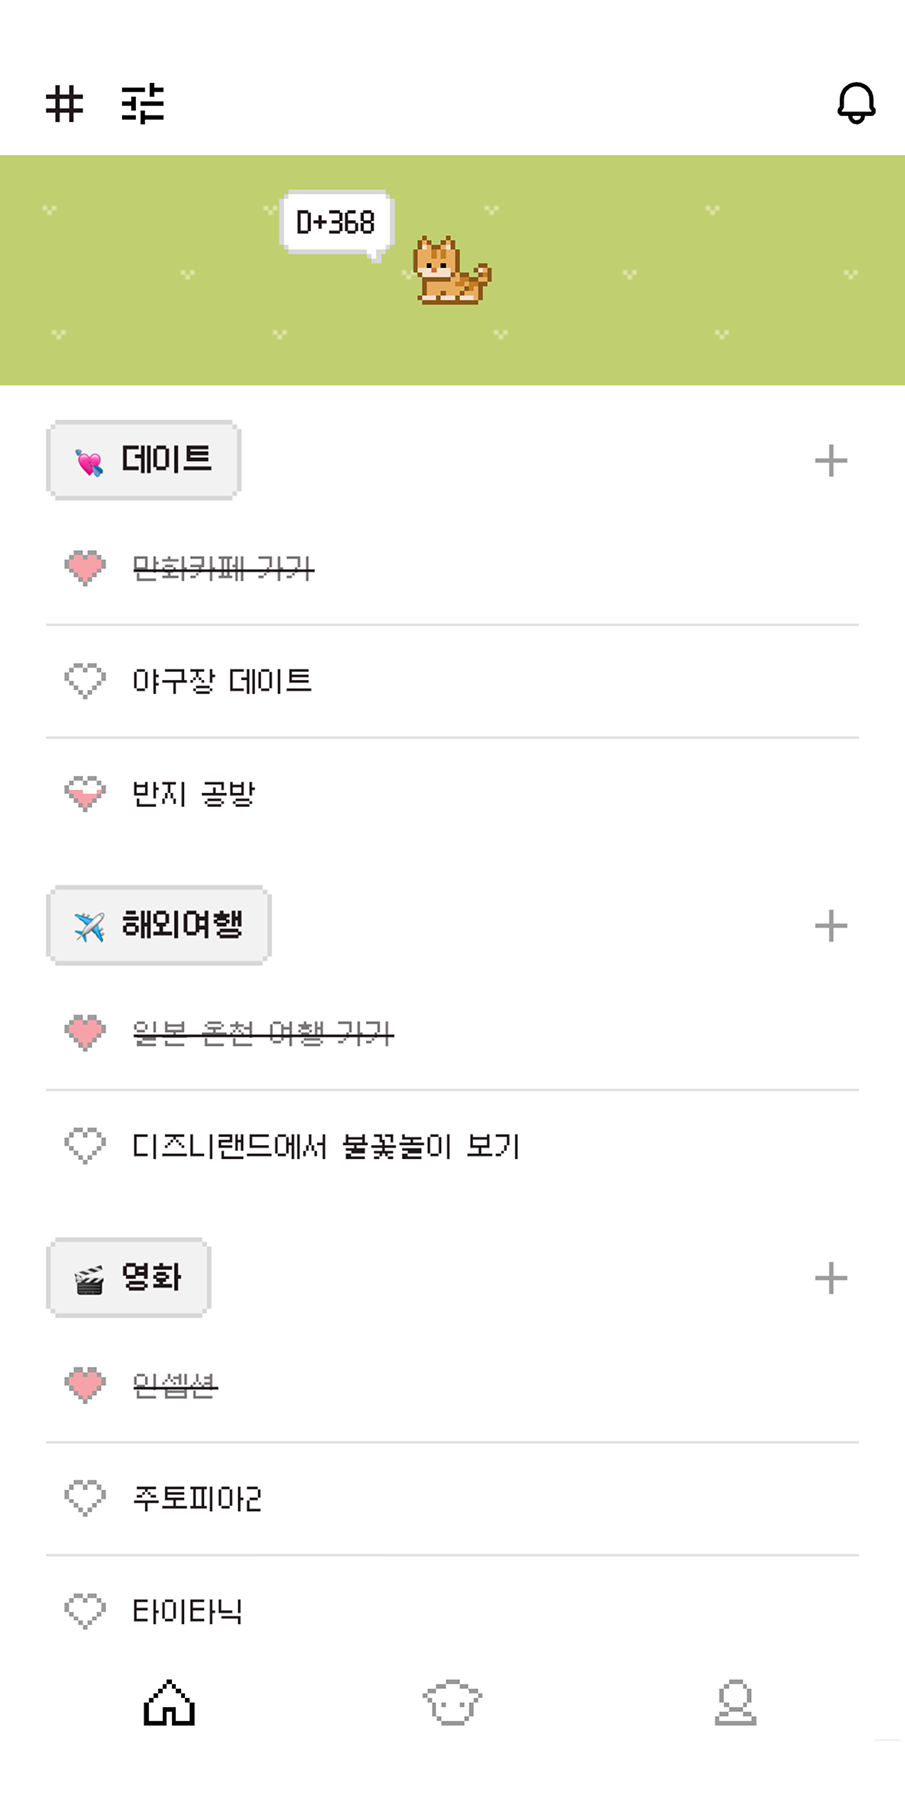Open the filter sliders icon
The width and height of the screenshot is (905, 1794).
tap(143, 103)
